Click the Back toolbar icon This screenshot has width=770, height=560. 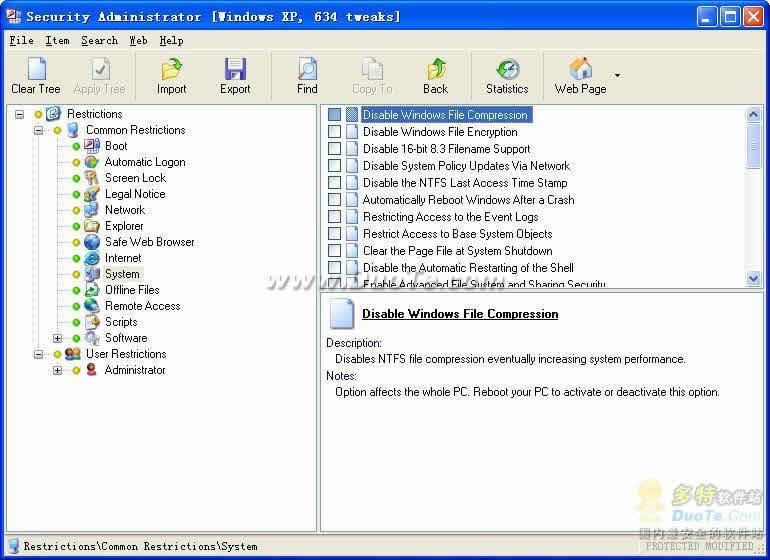coord(436,69)
